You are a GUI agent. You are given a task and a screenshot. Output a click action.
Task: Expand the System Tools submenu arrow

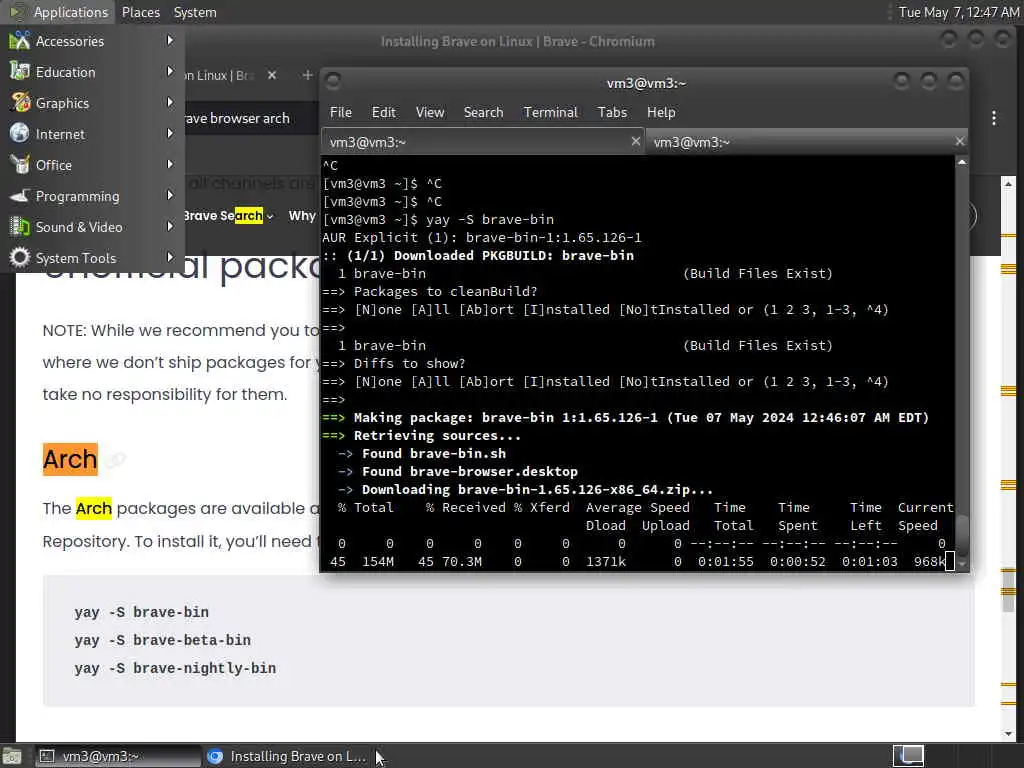click(x=170, y=257)
